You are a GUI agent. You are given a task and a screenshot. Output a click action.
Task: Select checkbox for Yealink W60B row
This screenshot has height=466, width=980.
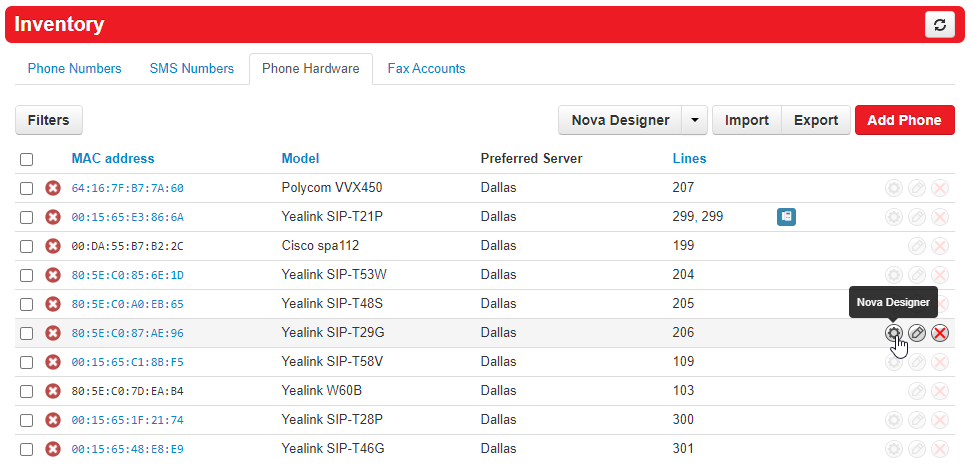click(x=27, y=391)
